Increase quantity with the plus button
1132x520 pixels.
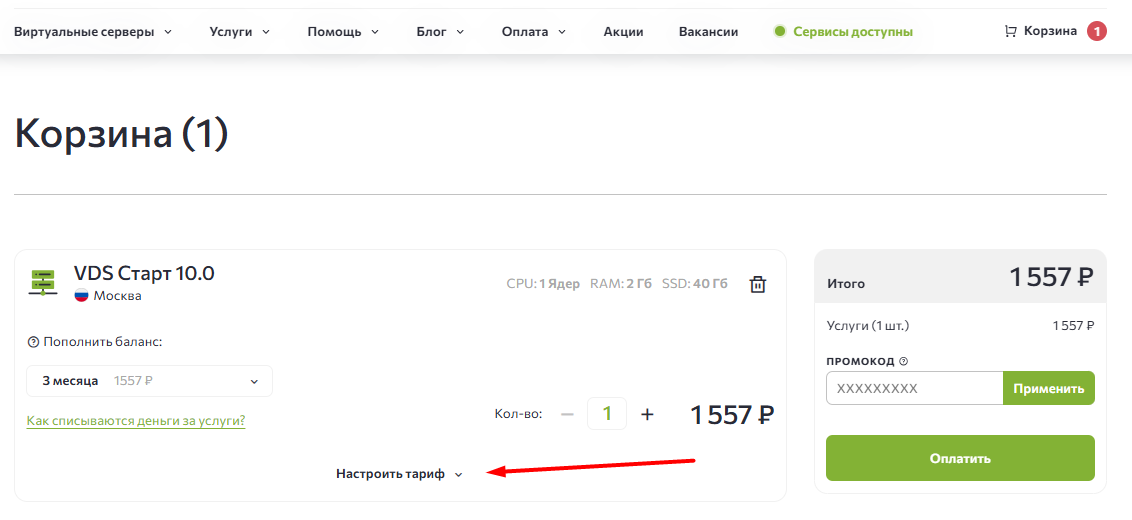(x=647, y=414)
